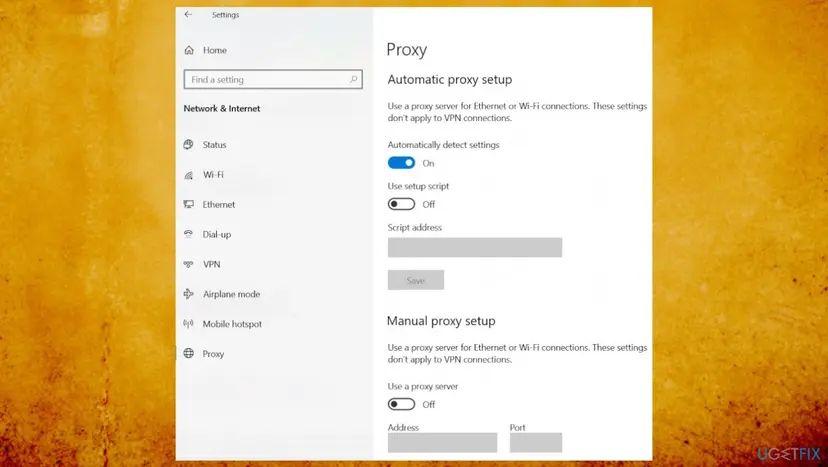Click the Network & Internet heading
Viewport: 828px width, 467px height.
(x=222, y=108)
